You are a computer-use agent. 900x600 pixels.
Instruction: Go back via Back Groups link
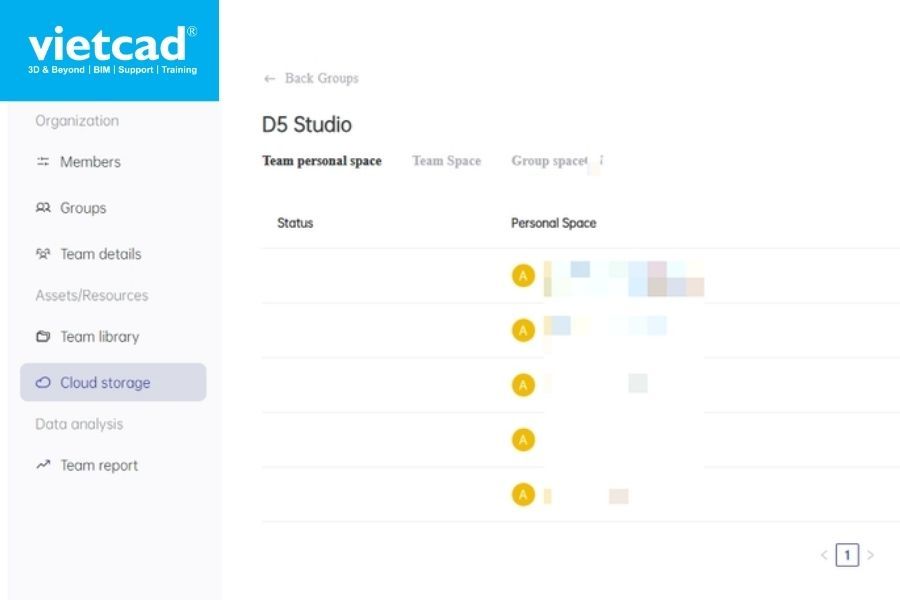click(x=321, y=78)
